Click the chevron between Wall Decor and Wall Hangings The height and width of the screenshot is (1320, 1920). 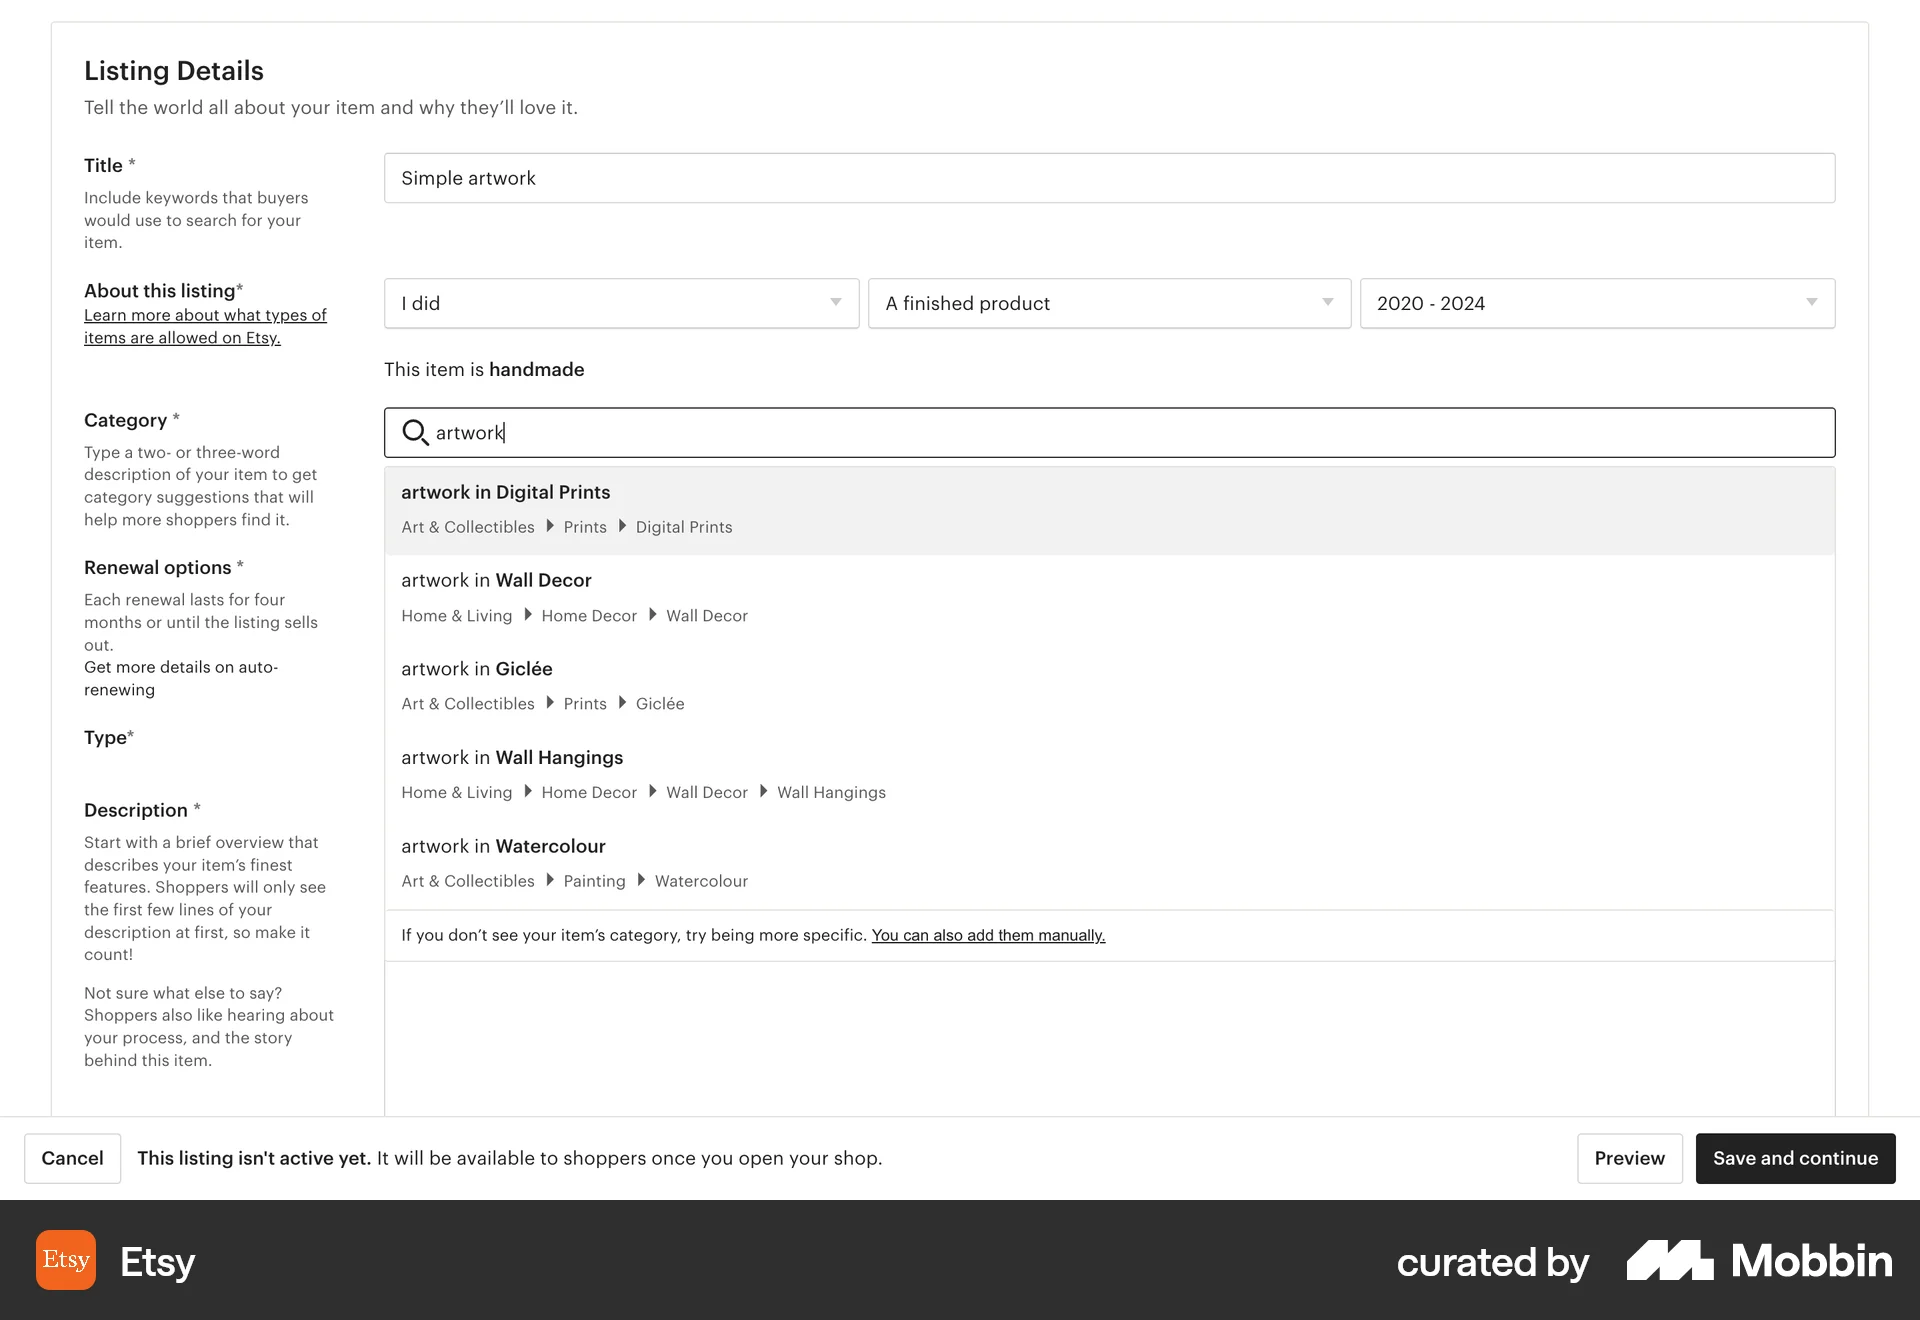(x=763, y=792)
